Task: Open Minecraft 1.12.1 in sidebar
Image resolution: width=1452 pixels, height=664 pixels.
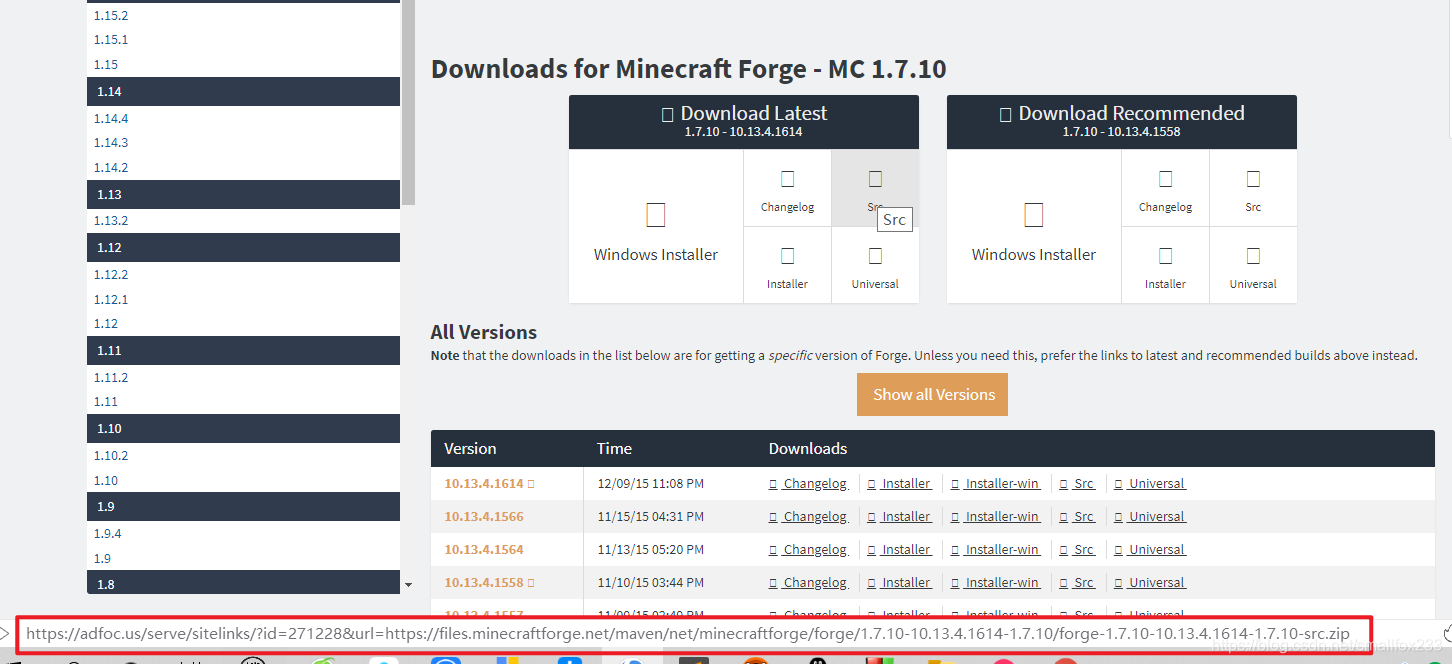Action: [111, 300]
